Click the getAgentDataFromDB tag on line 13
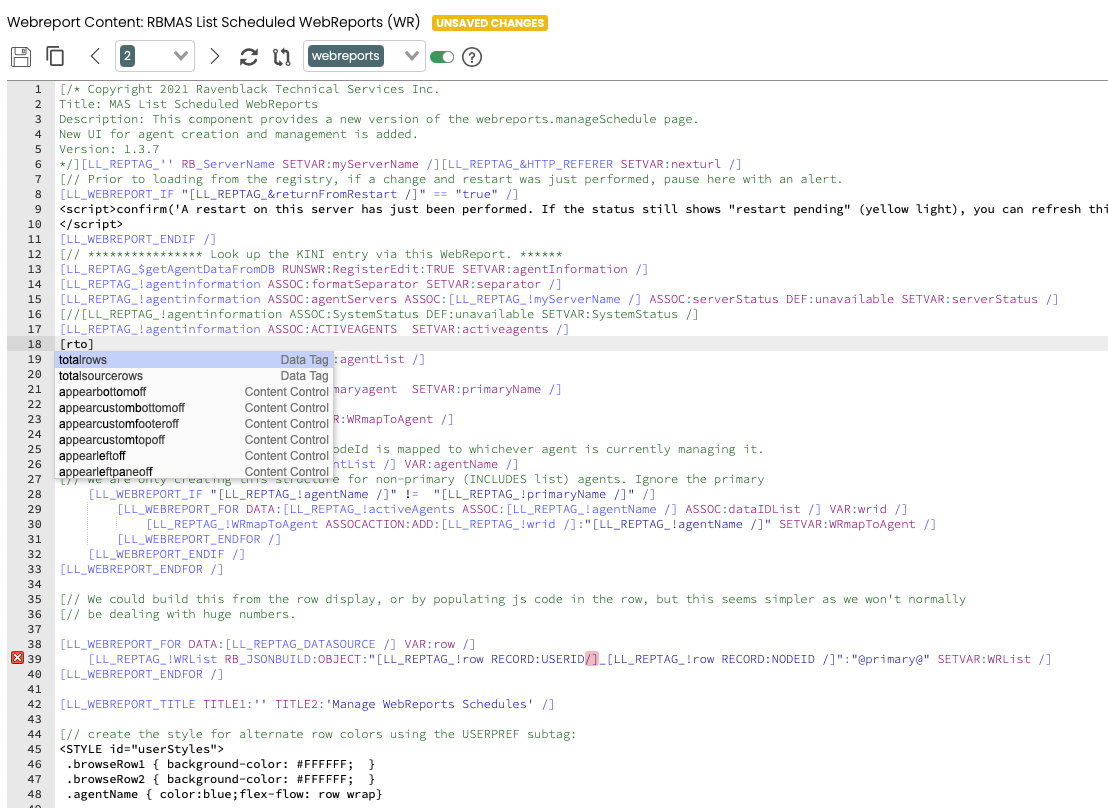The height and width of the screenshot is (808, 1108). (x=353, y=269)
